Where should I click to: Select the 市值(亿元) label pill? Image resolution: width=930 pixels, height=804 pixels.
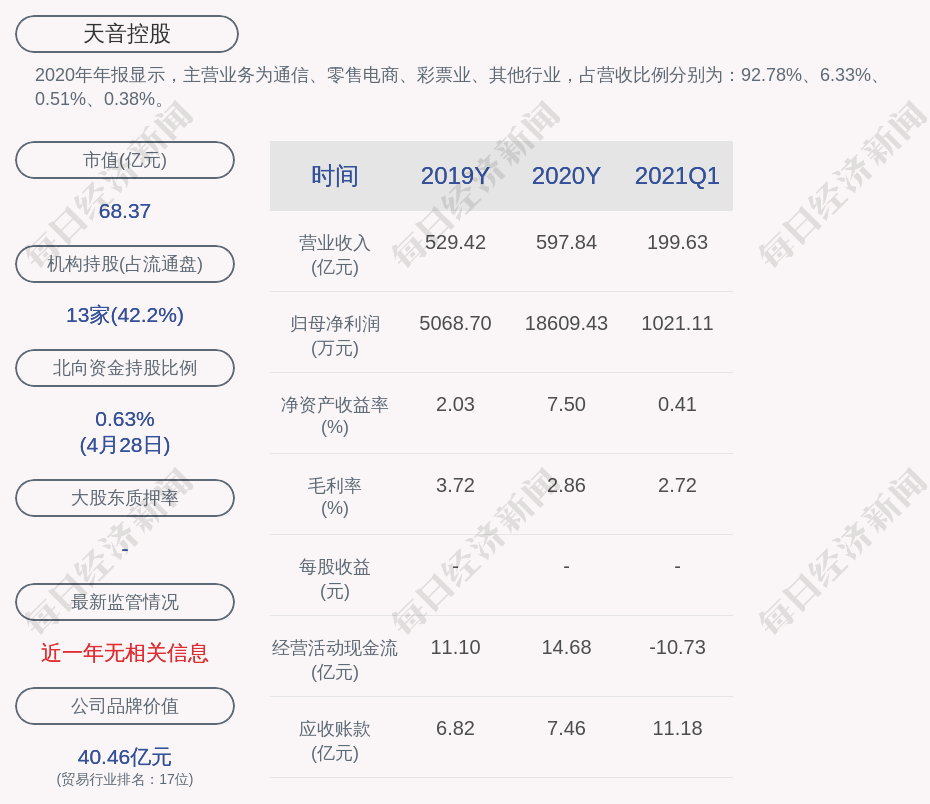tap(125, 160)
